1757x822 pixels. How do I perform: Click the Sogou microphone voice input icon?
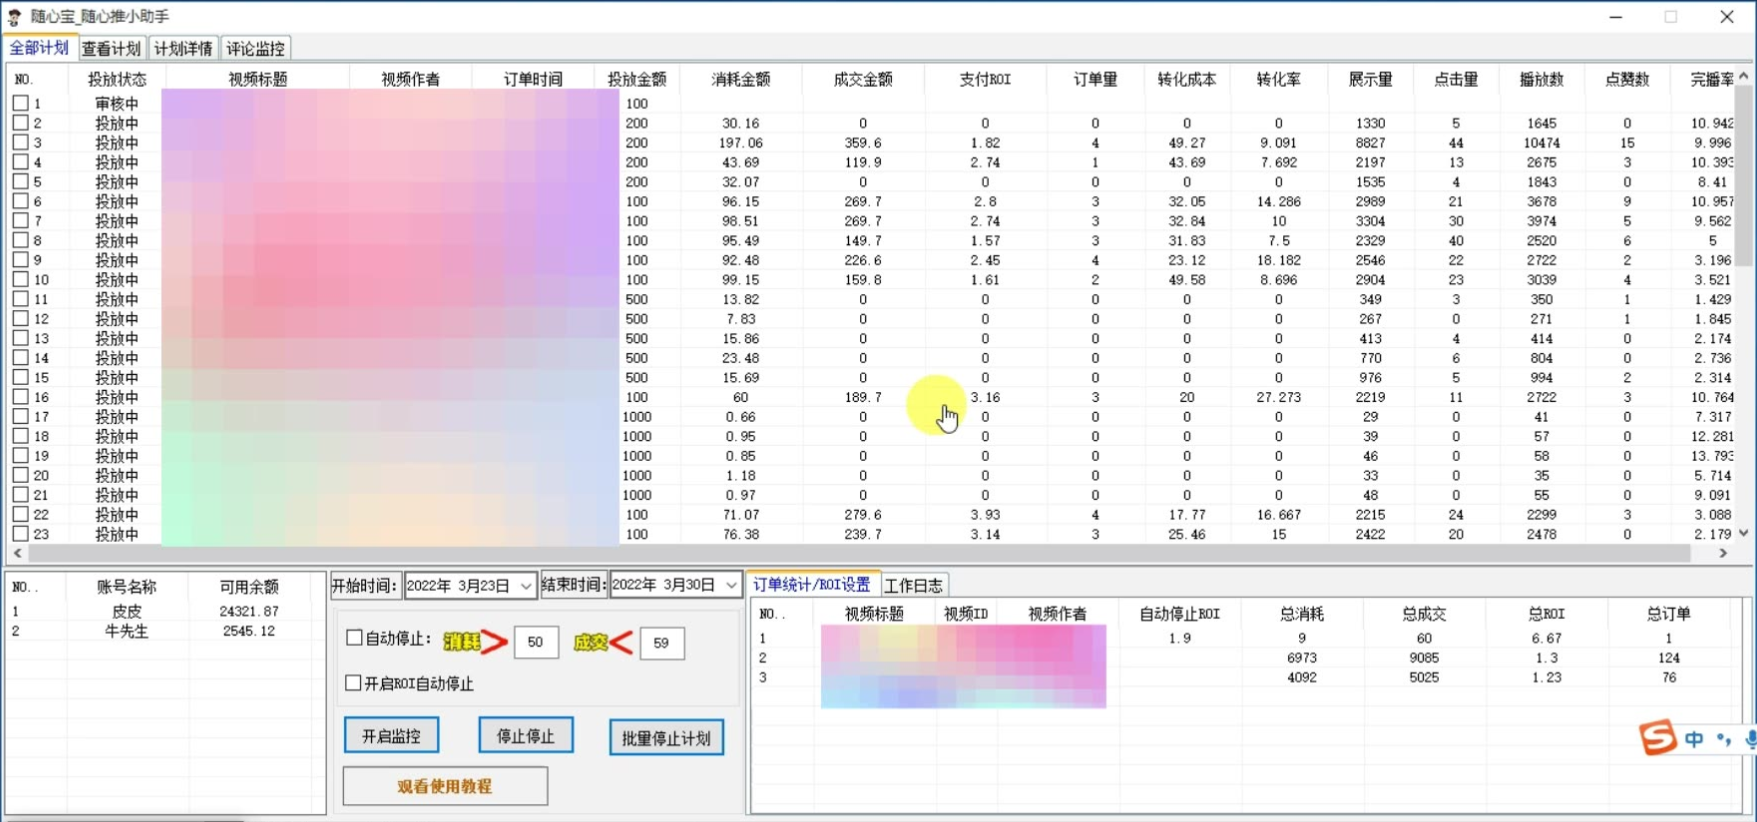(x=1750, y=739)
